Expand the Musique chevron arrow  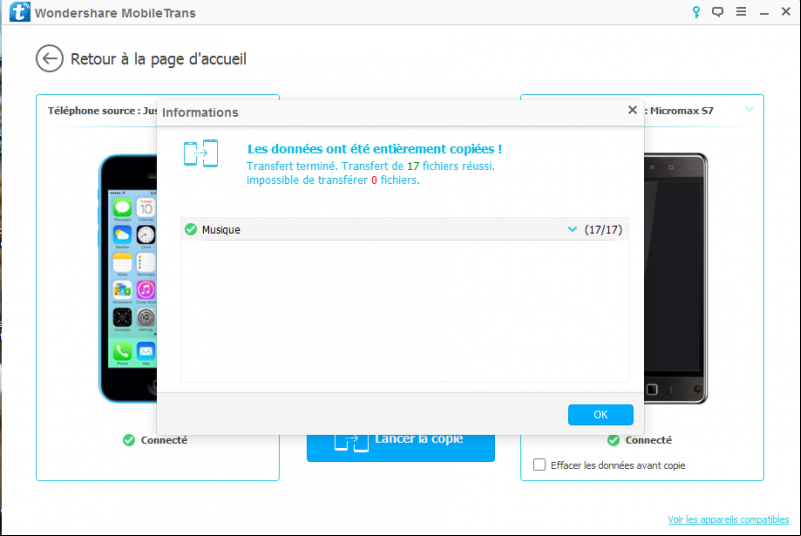pyautogui.click(x=572, y=229)
